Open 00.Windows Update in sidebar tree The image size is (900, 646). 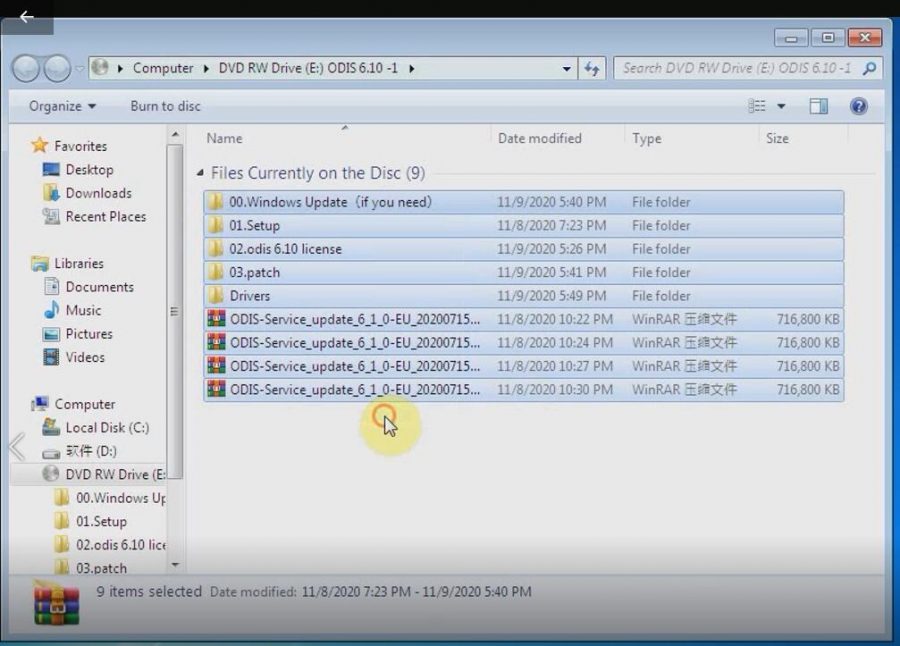(121, 498)
